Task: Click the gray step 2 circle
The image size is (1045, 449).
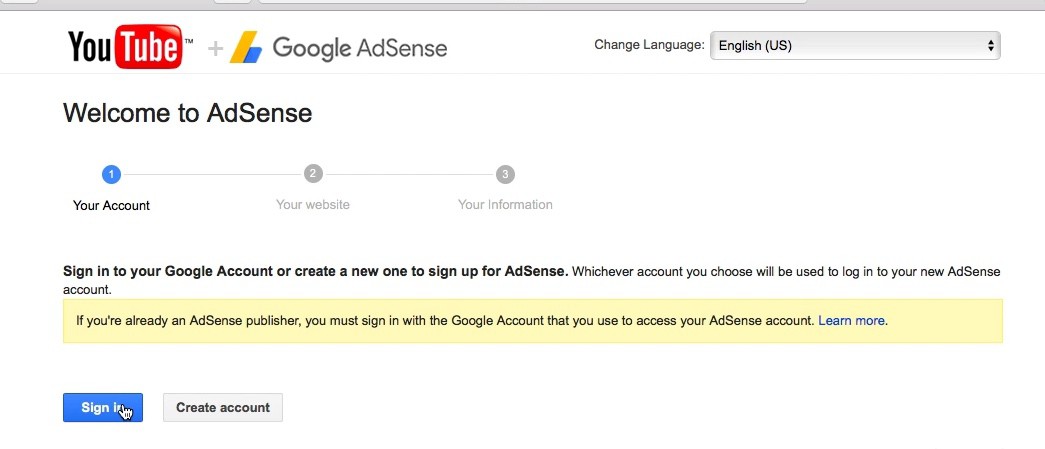Action: click(313, 174)
